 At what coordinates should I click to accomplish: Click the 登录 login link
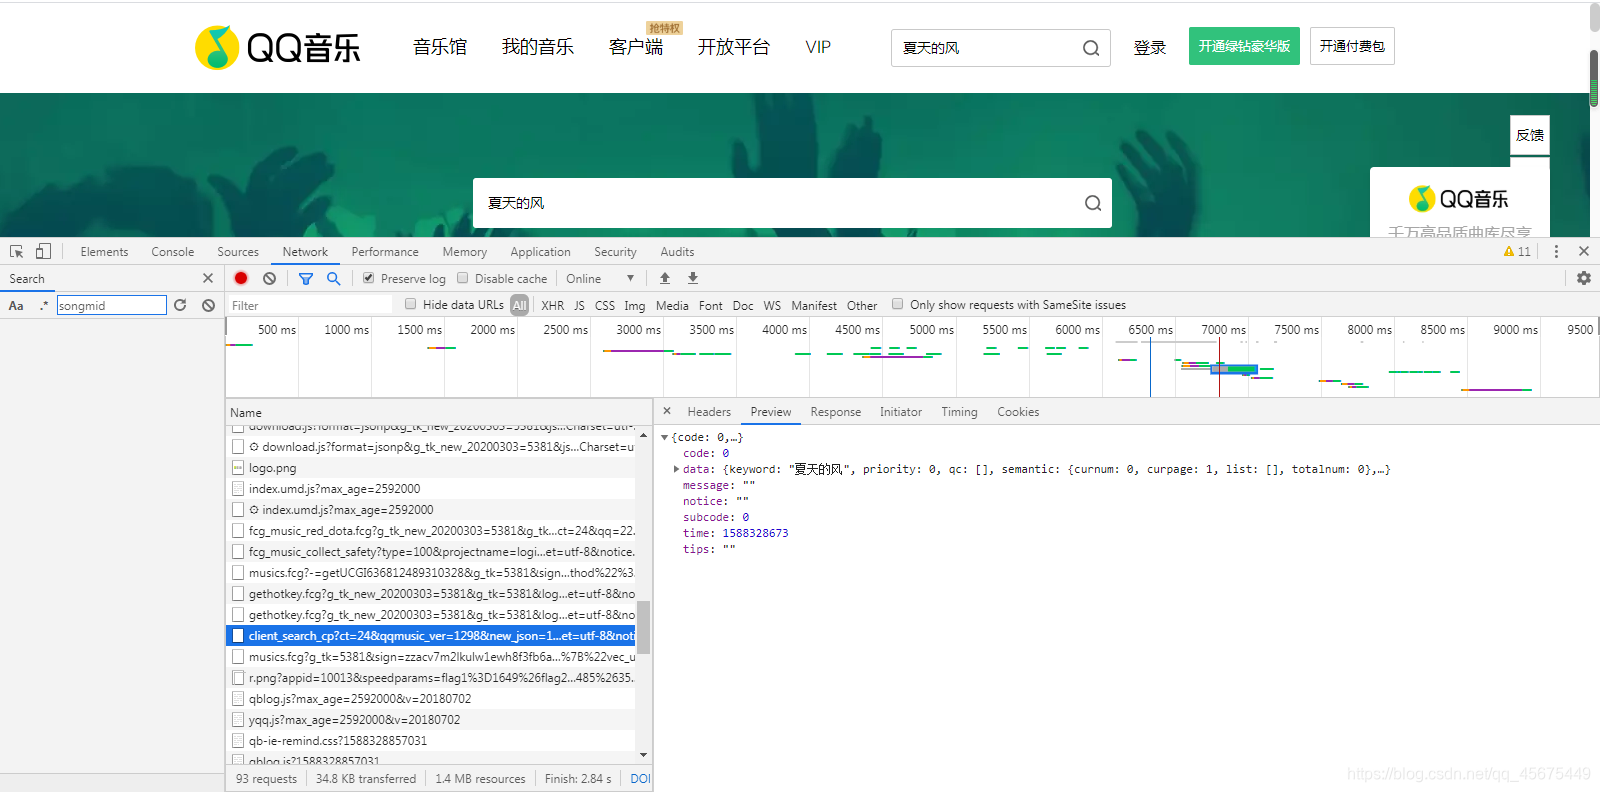pos(1150,47)
